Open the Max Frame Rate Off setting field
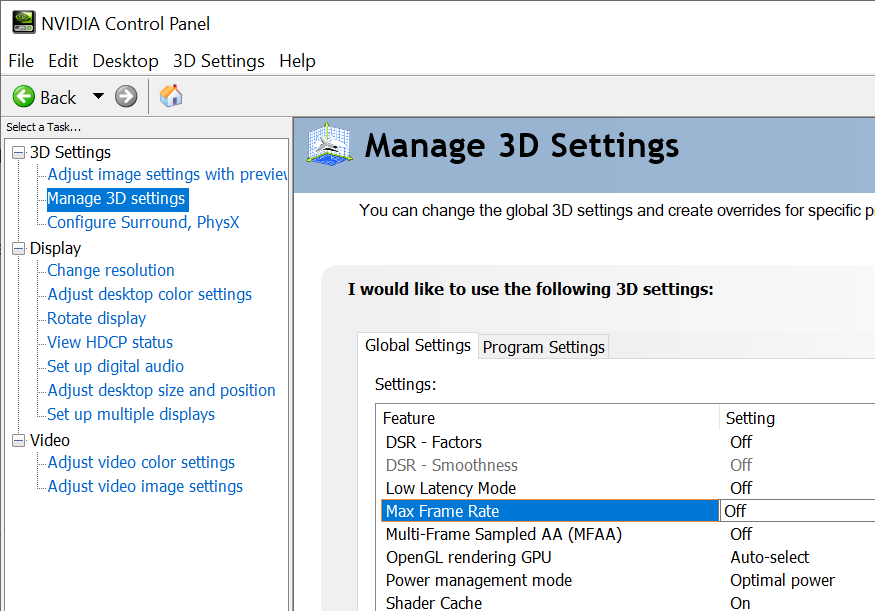This screenshot has width=875, height=611. click(x=797, y=511)
